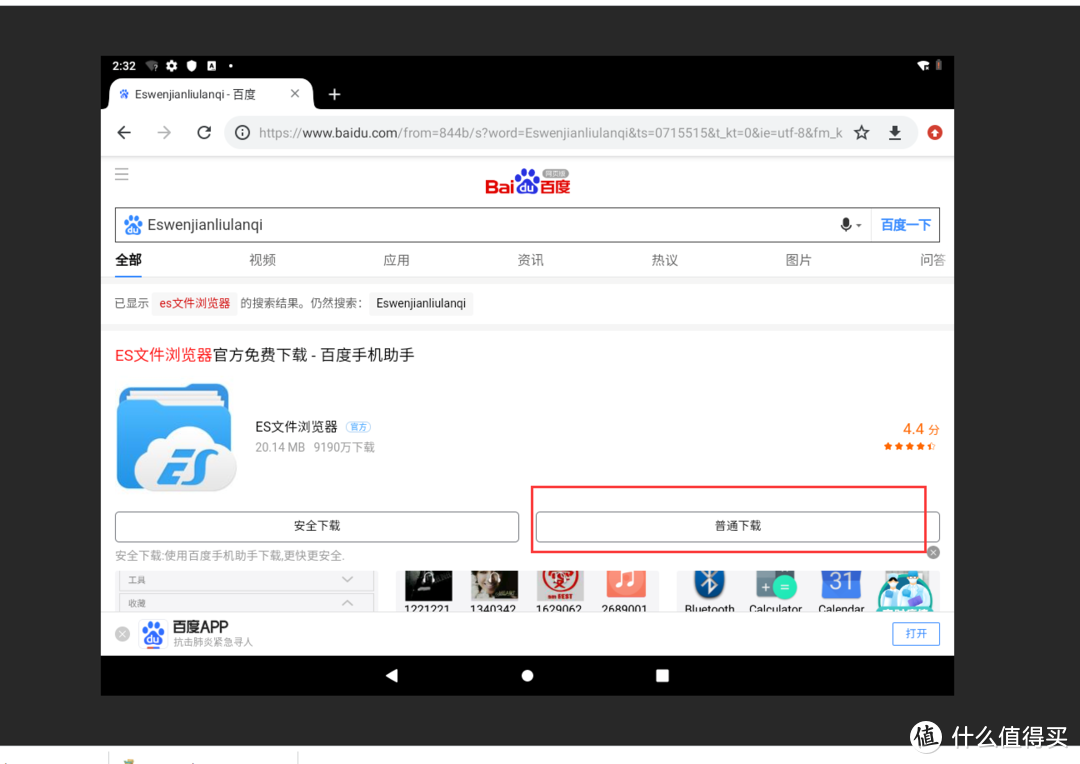Click the Baidu logo

[528, 181]
